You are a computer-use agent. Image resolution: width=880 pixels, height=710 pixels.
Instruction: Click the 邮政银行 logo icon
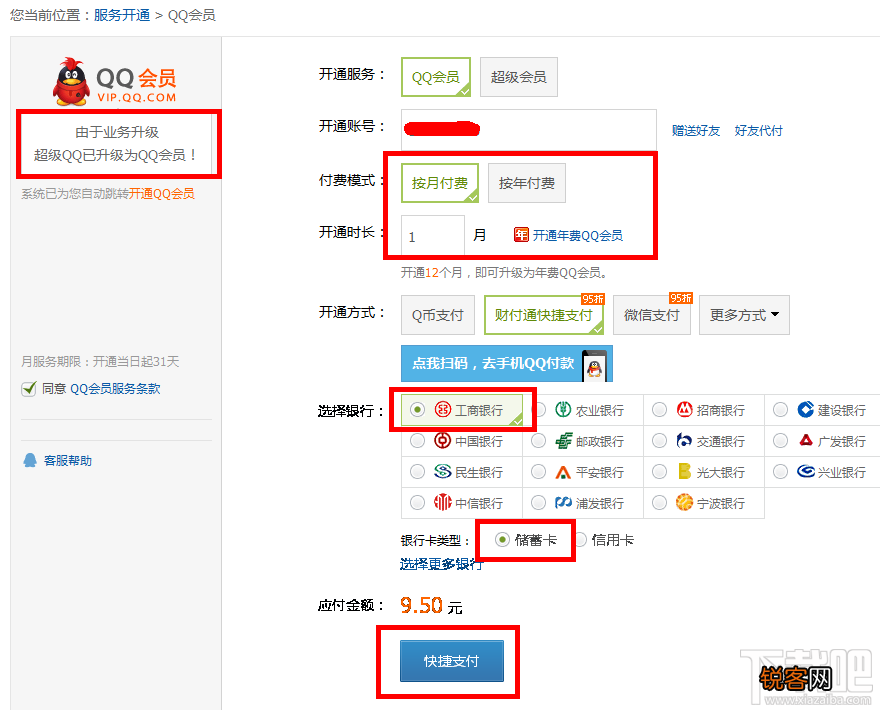coord(563,441)
